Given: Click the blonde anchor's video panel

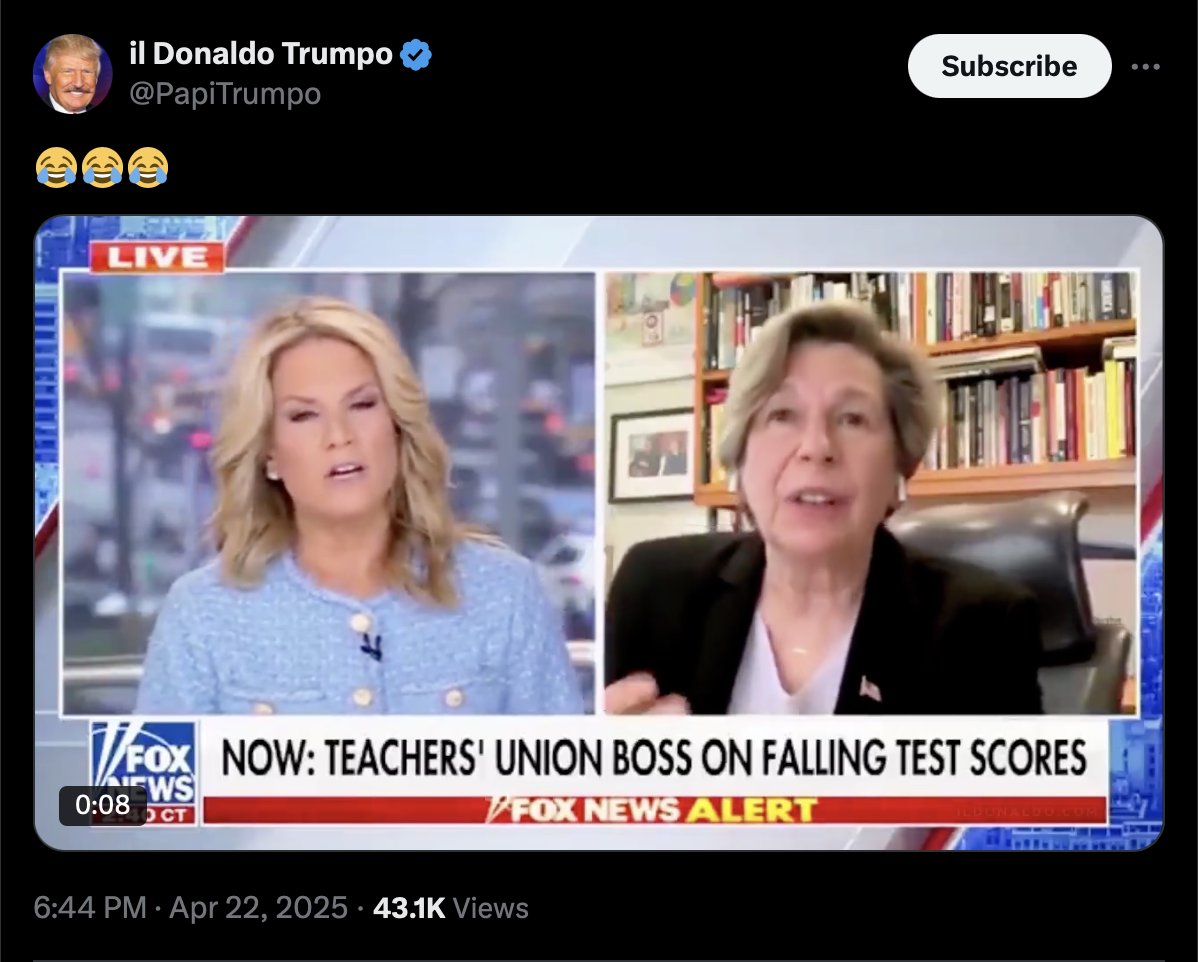Looking at the screenshot, I should click(x=329, y=493).
